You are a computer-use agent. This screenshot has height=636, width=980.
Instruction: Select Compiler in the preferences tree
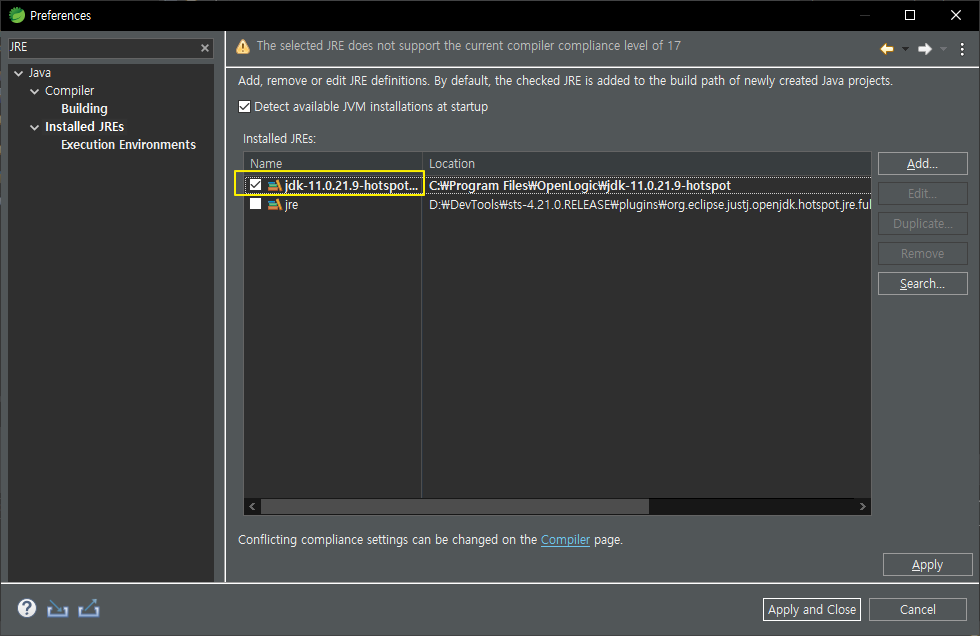(69, 91)
